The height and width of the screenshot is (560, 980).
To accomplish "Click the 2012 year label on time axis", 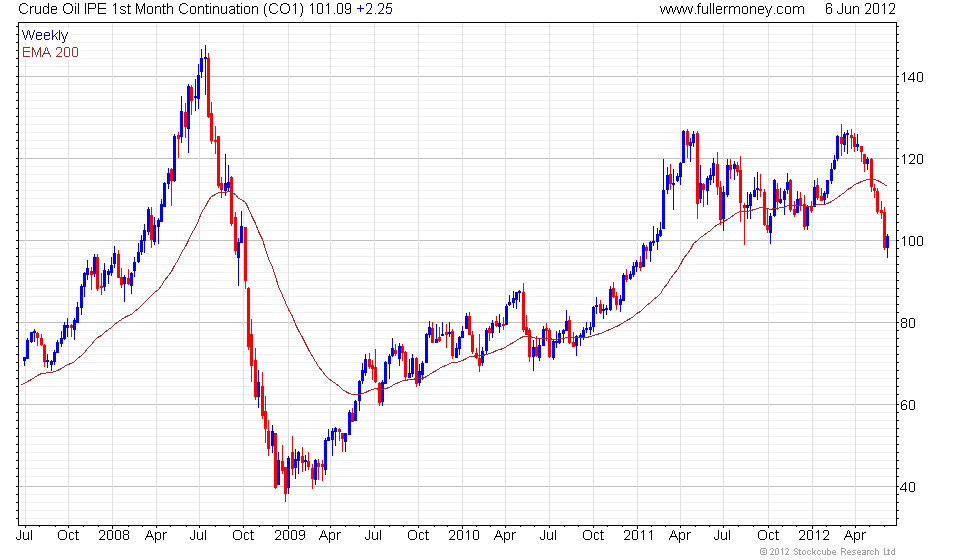I will [x=814, y=536].
